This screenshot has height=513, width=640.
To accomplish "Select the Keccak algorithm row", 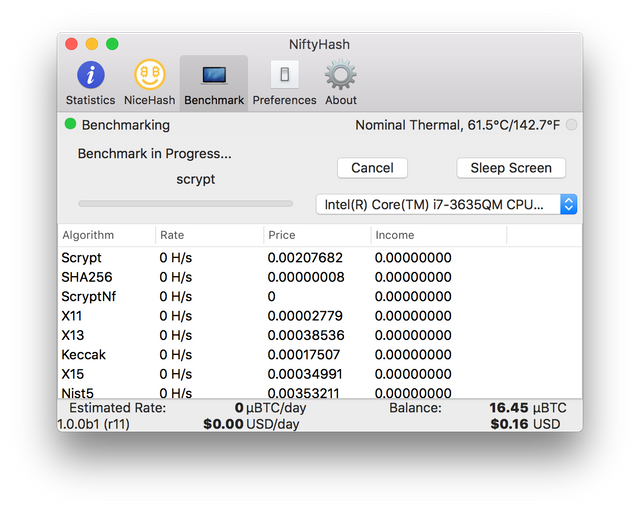I will coord(320,355).
